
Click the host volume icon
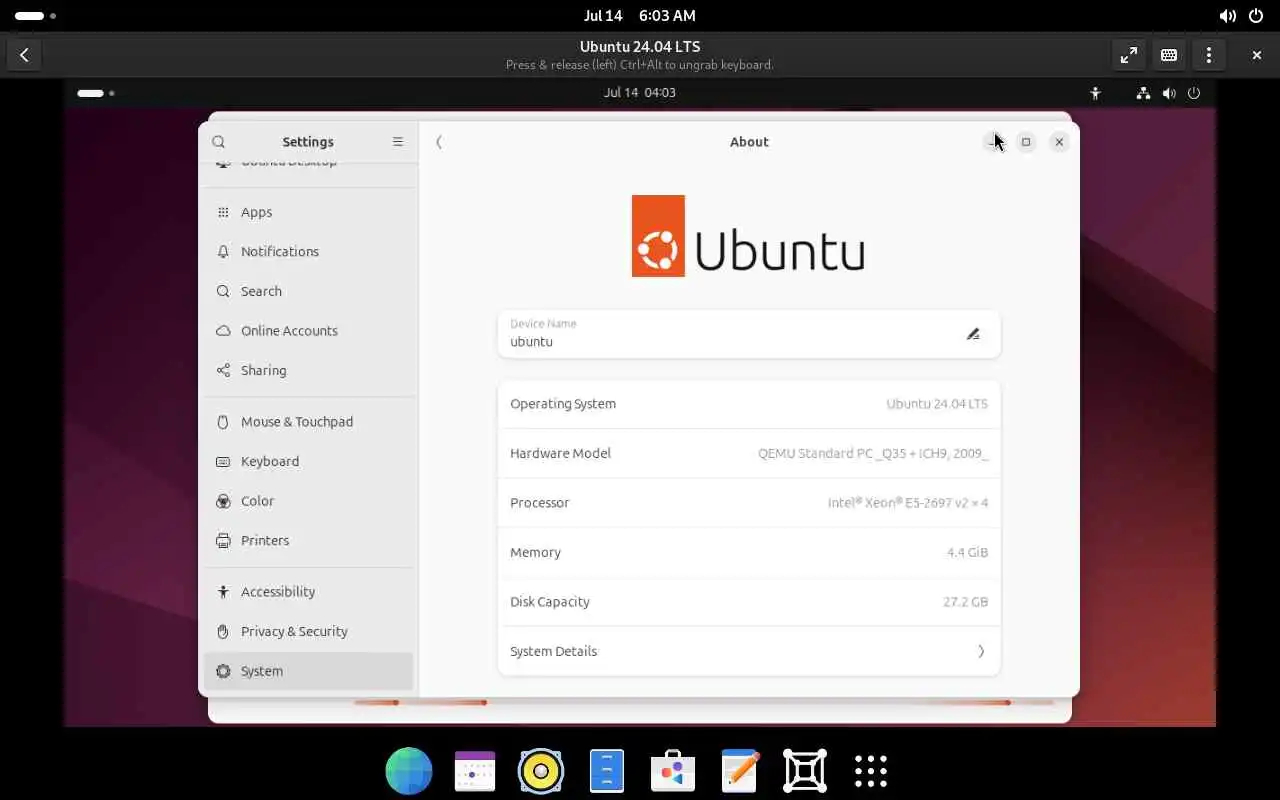point(1227,16)
